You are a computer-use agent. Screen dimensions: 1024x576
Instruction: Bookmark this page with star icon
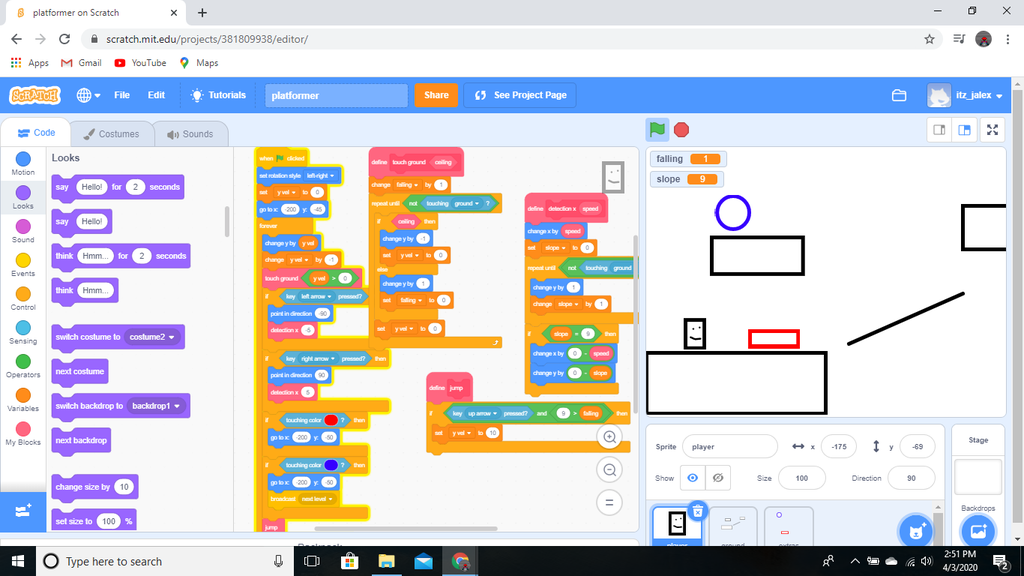pyautogui.click(x=929, y=39)
